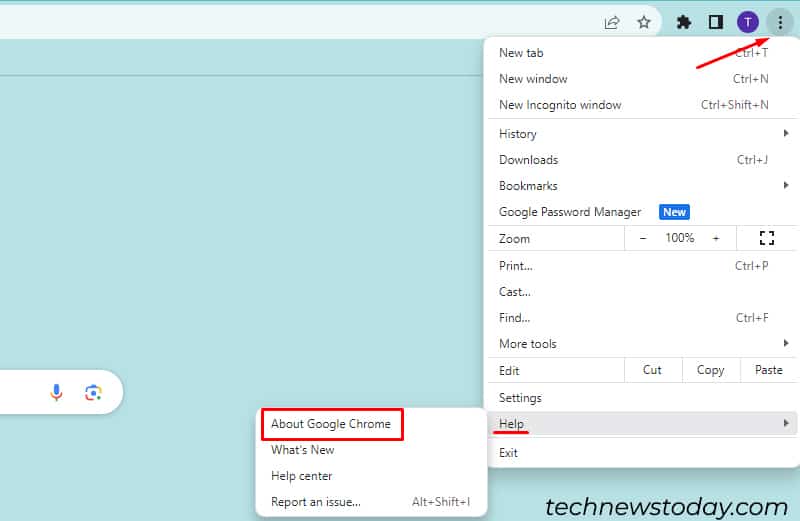Toggle the side panel icon

point(716,22)
